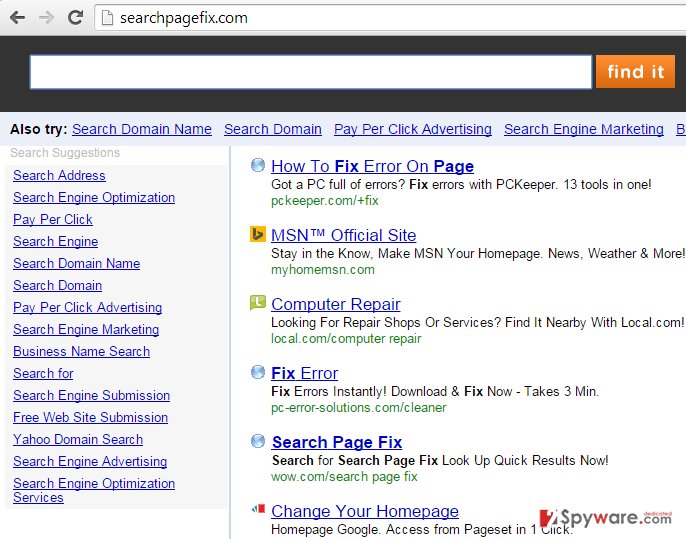Open Fix Error result title

[x=304, y=373]
